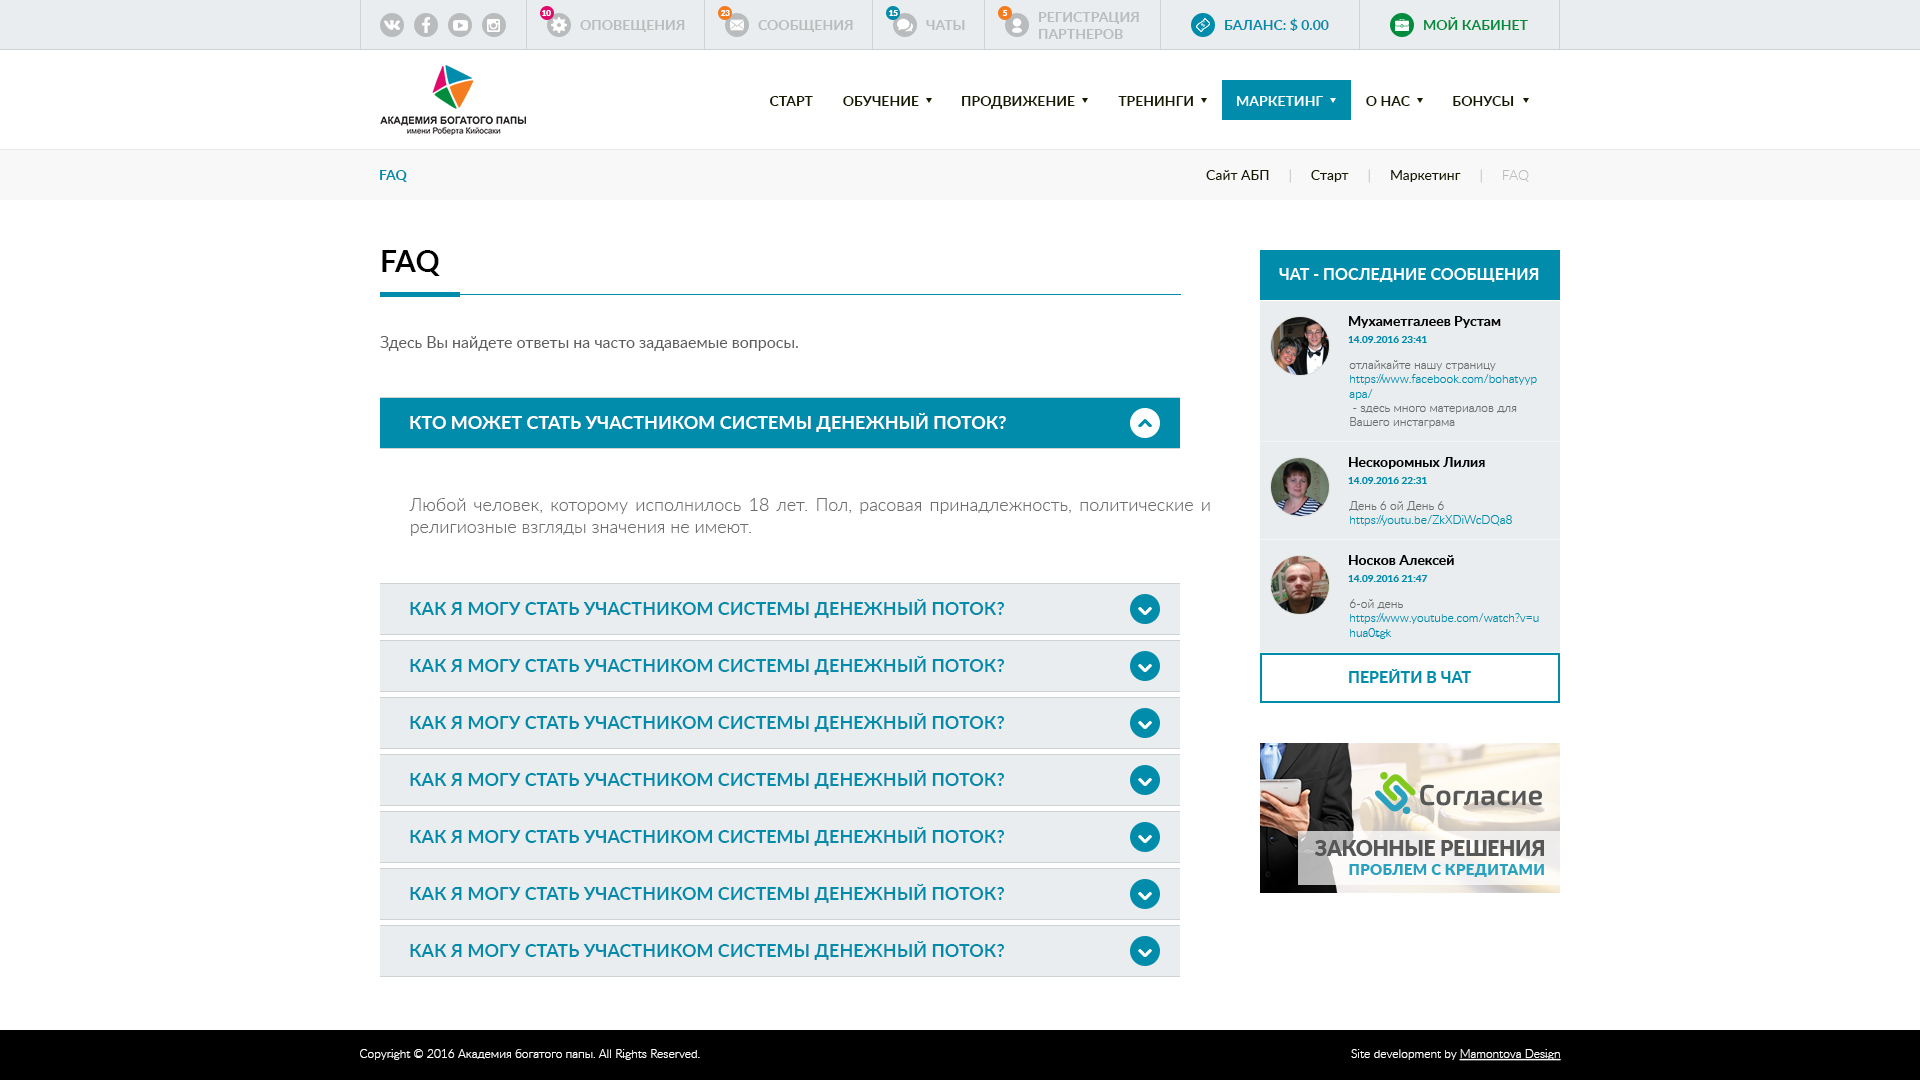Open the Бонусы dropdown menu

point(1490,101)
